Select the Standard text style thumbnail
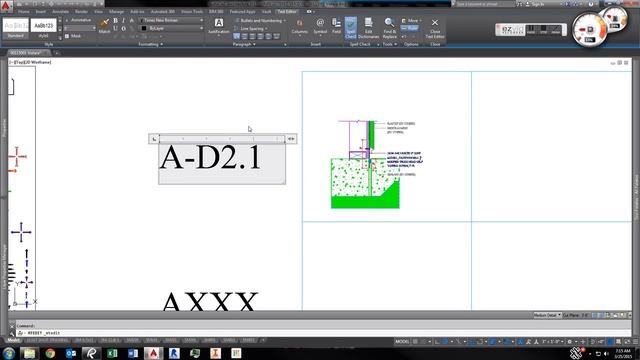This screenshot has width=640, height=360. (16, 28)
